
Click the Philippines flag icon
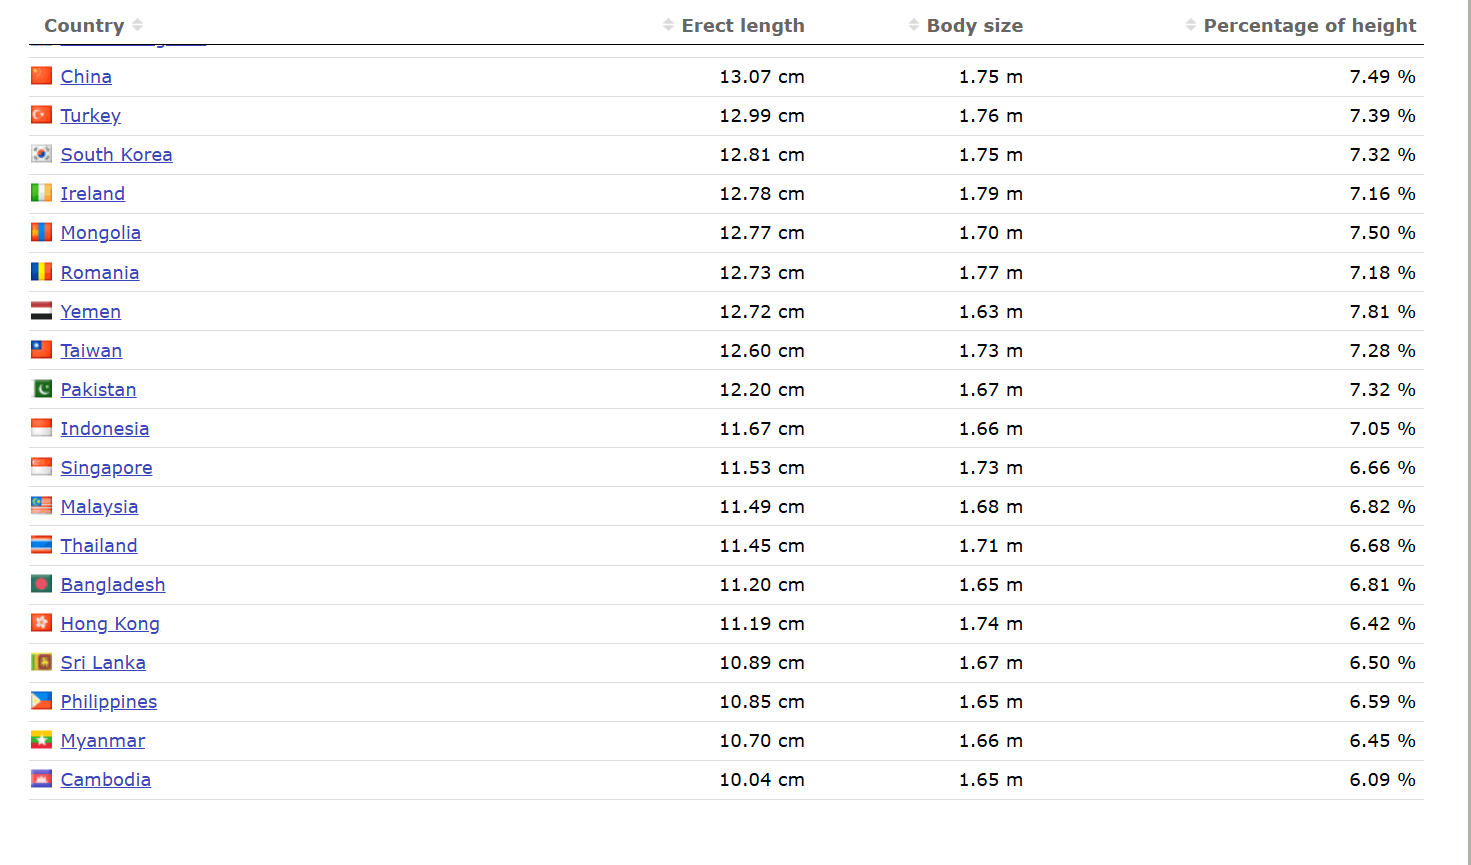(41, 701)
